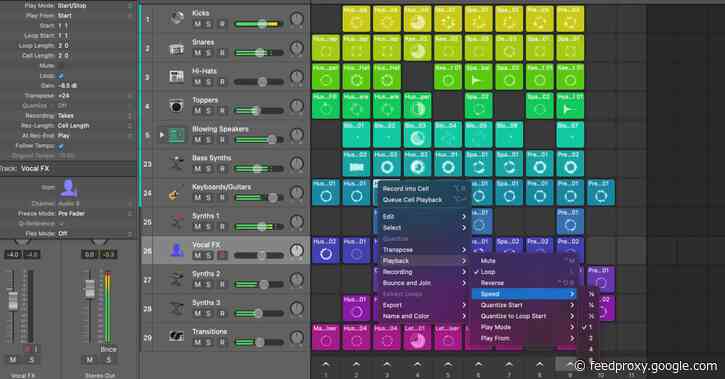Click the Blowing Speakers track icon

coord(176,135)
